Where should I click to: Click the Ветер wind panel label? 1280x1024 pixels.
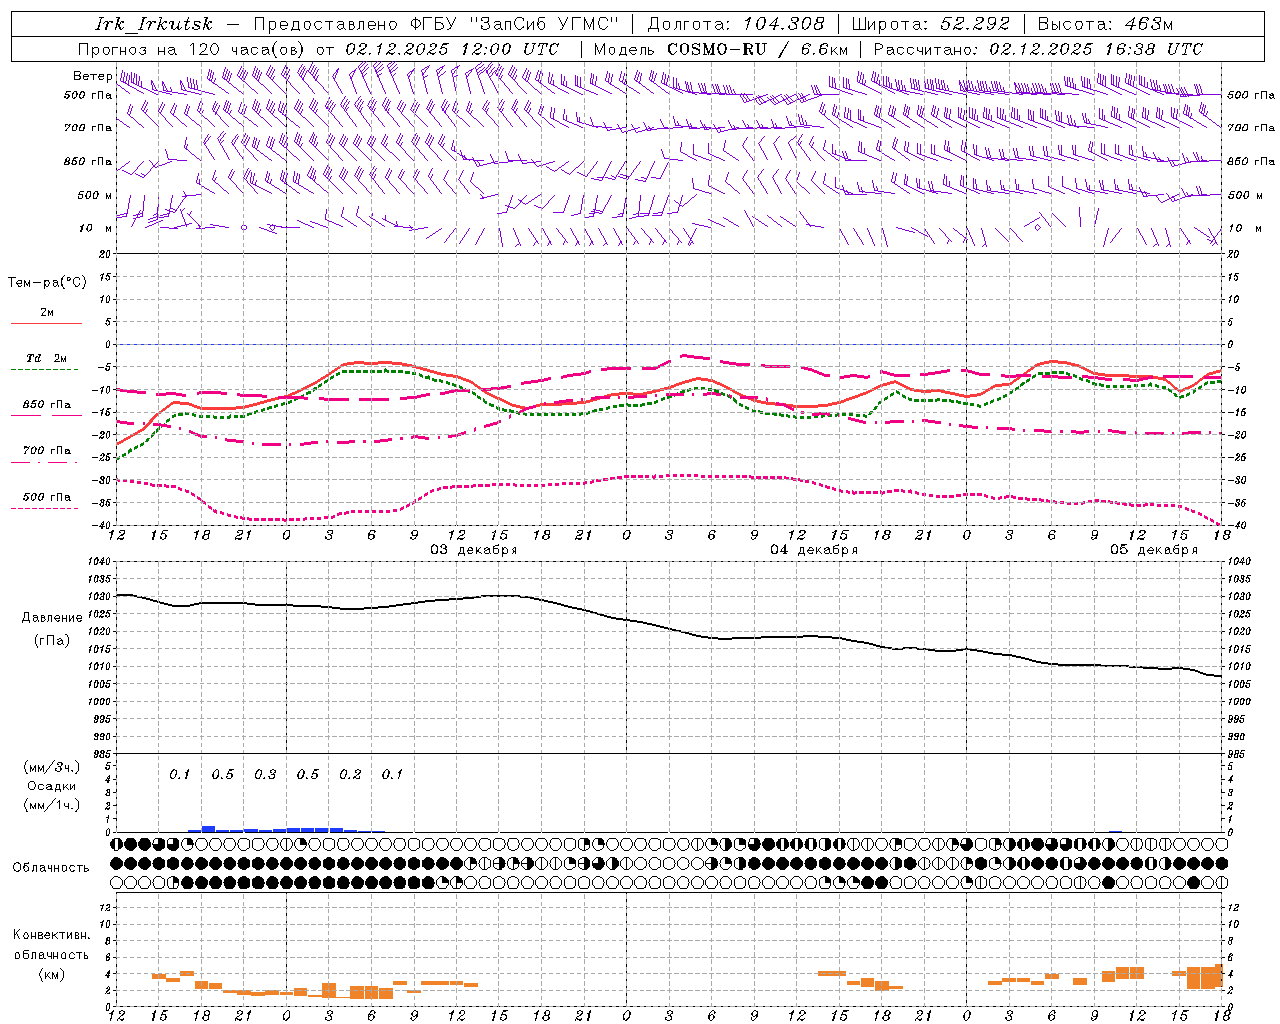click(92, 76)
